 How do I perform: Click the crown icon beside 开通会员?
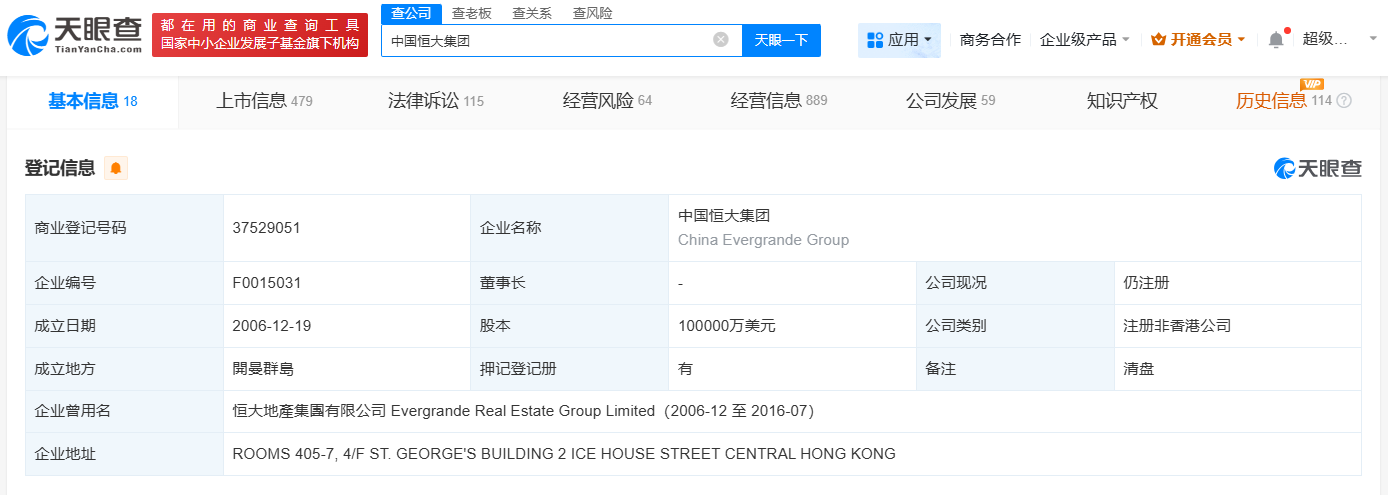coord(1159,40)
